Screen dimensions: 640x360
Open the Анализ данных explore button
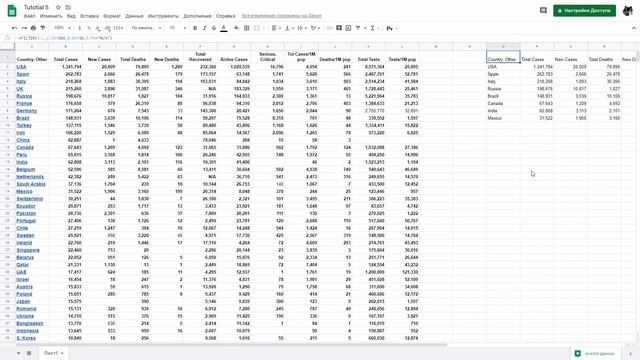(x=595, y=353)
